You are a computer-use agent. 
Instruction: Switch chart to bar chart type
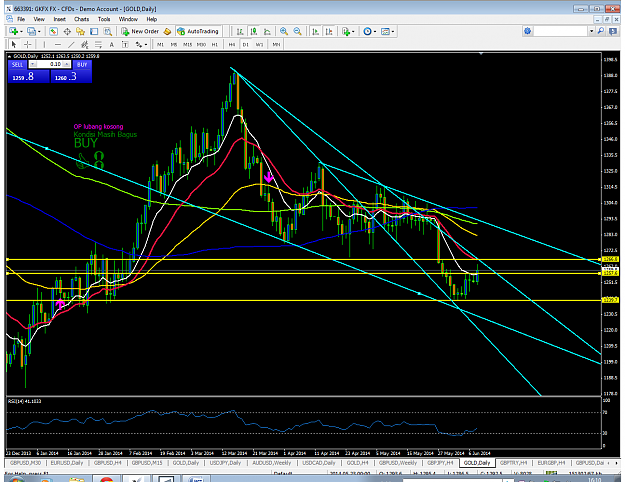pos(240,31)
